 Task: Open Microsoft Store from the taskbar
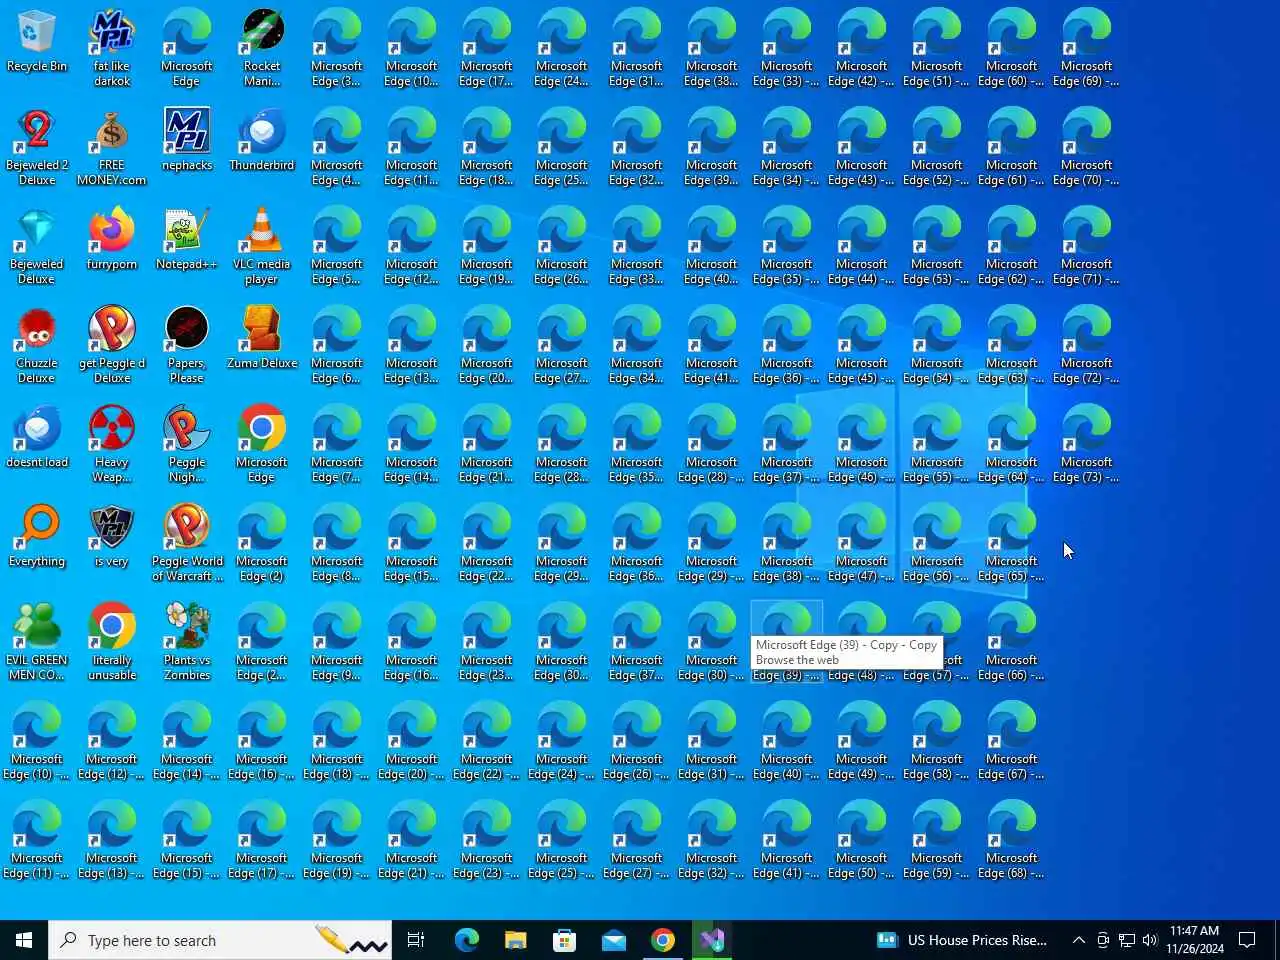(564, 940)
